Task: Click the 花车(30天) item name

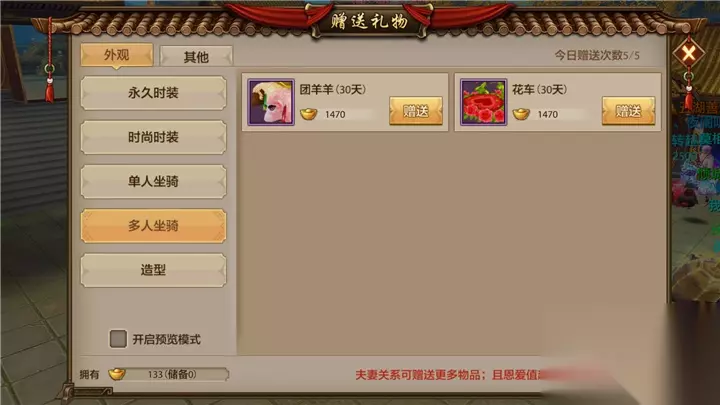Action: pyautogui.click(x=540, y=89)
